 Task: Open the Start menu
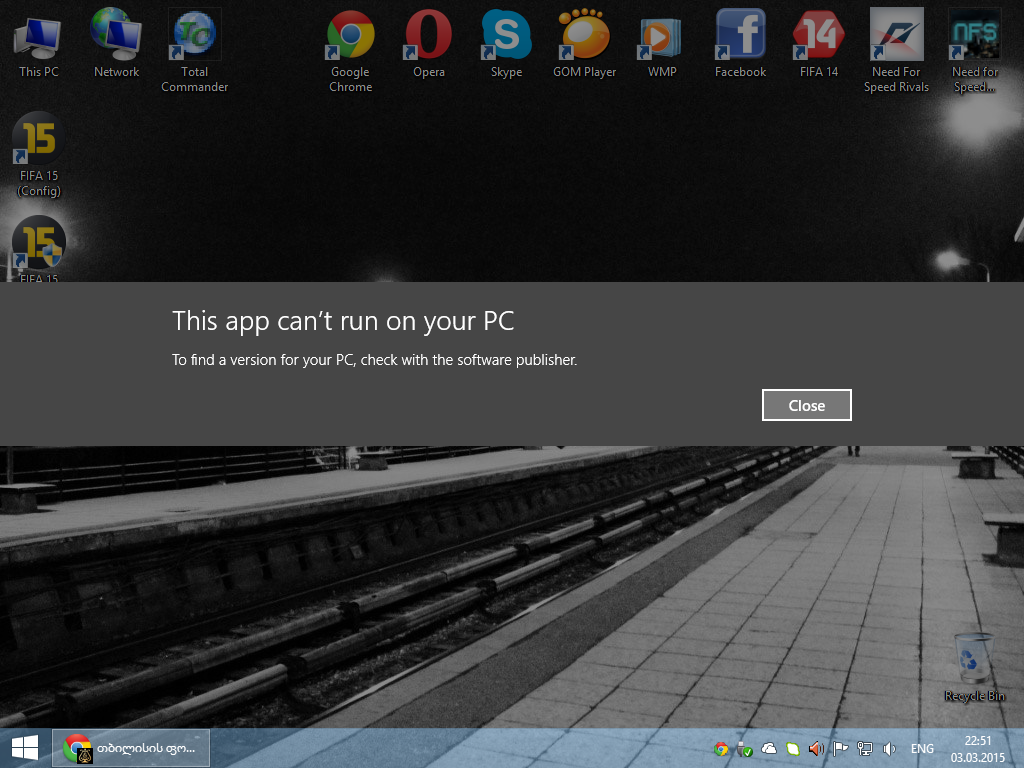click(x=24, y=747)
